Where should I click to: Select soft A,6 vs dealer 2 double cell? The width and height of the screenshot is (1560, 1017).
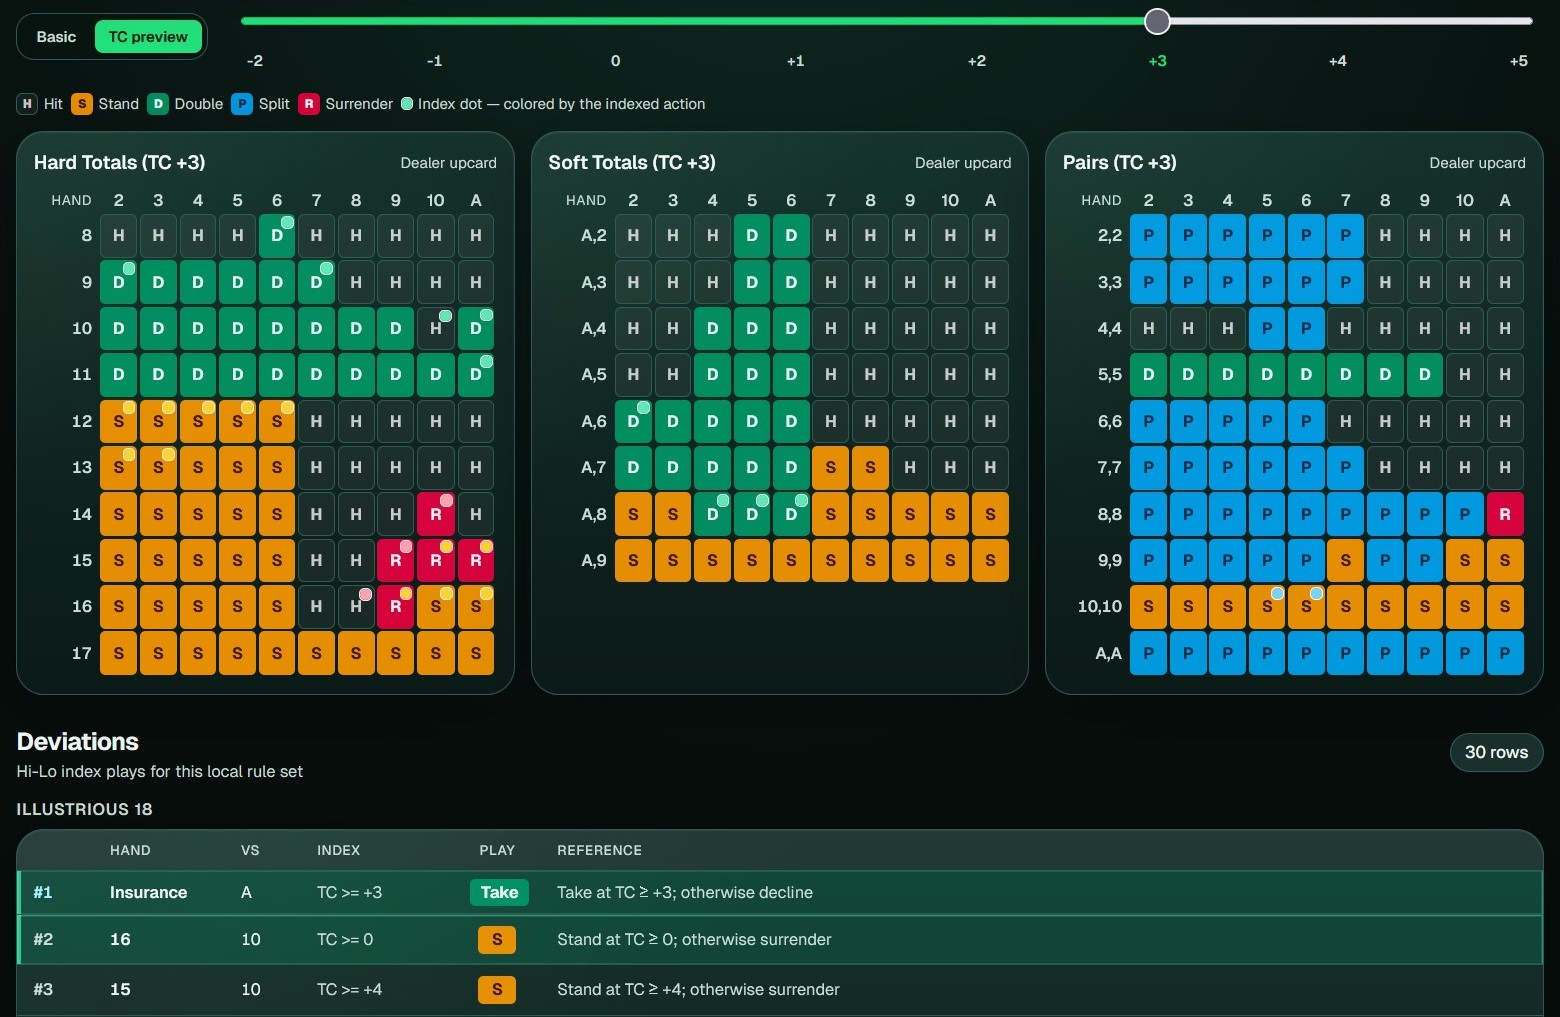pyautogui.click(x=633, y=421)
